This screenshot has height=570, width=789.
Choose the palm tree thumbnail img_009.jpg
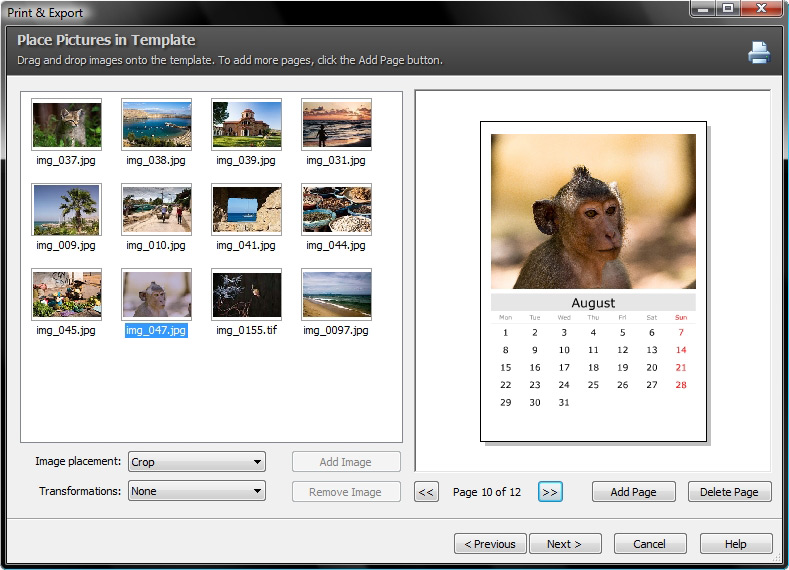click(x=66, y=209)
